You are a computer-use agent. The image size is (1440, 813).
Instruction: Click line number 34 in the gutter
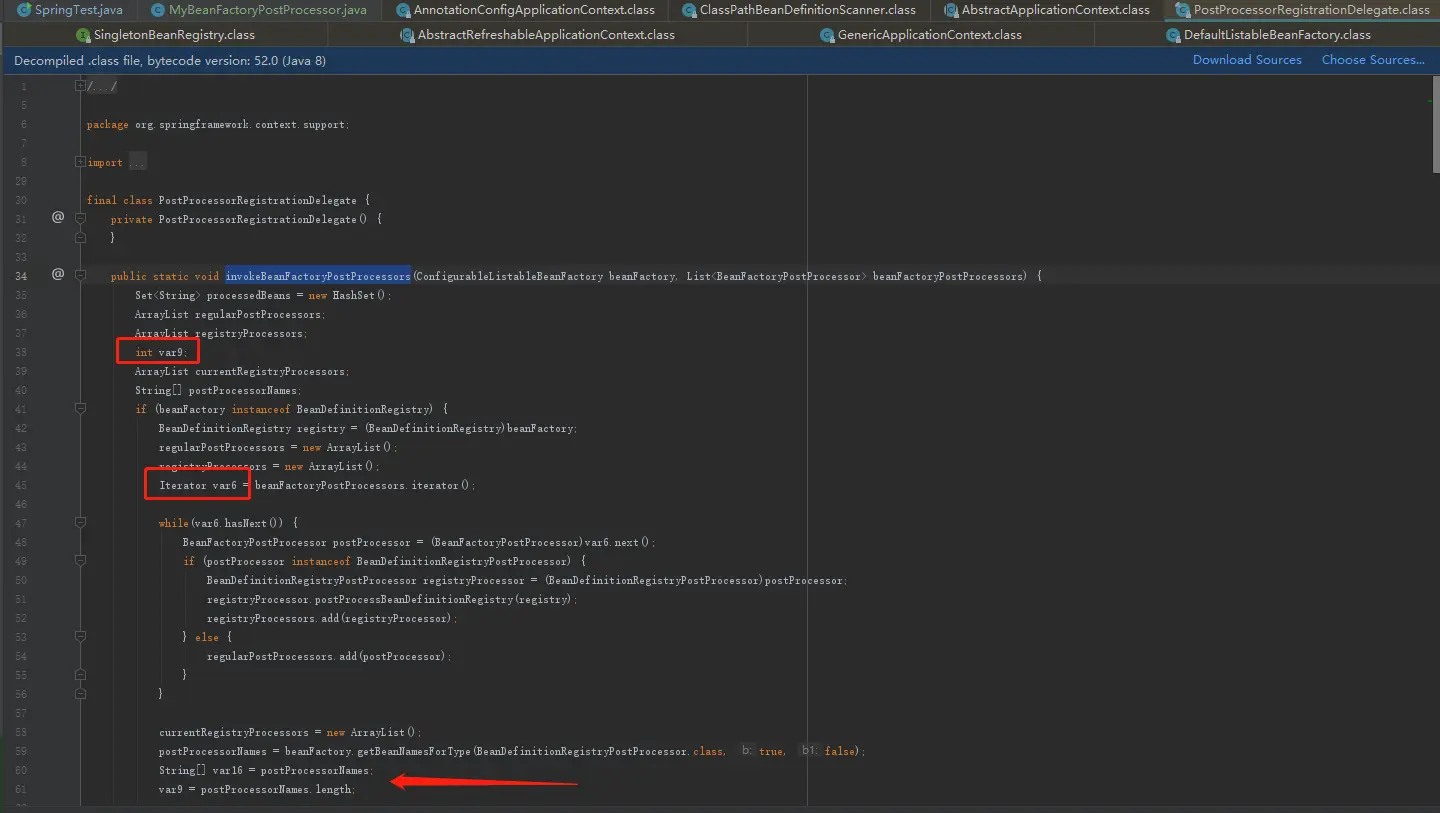21,276
